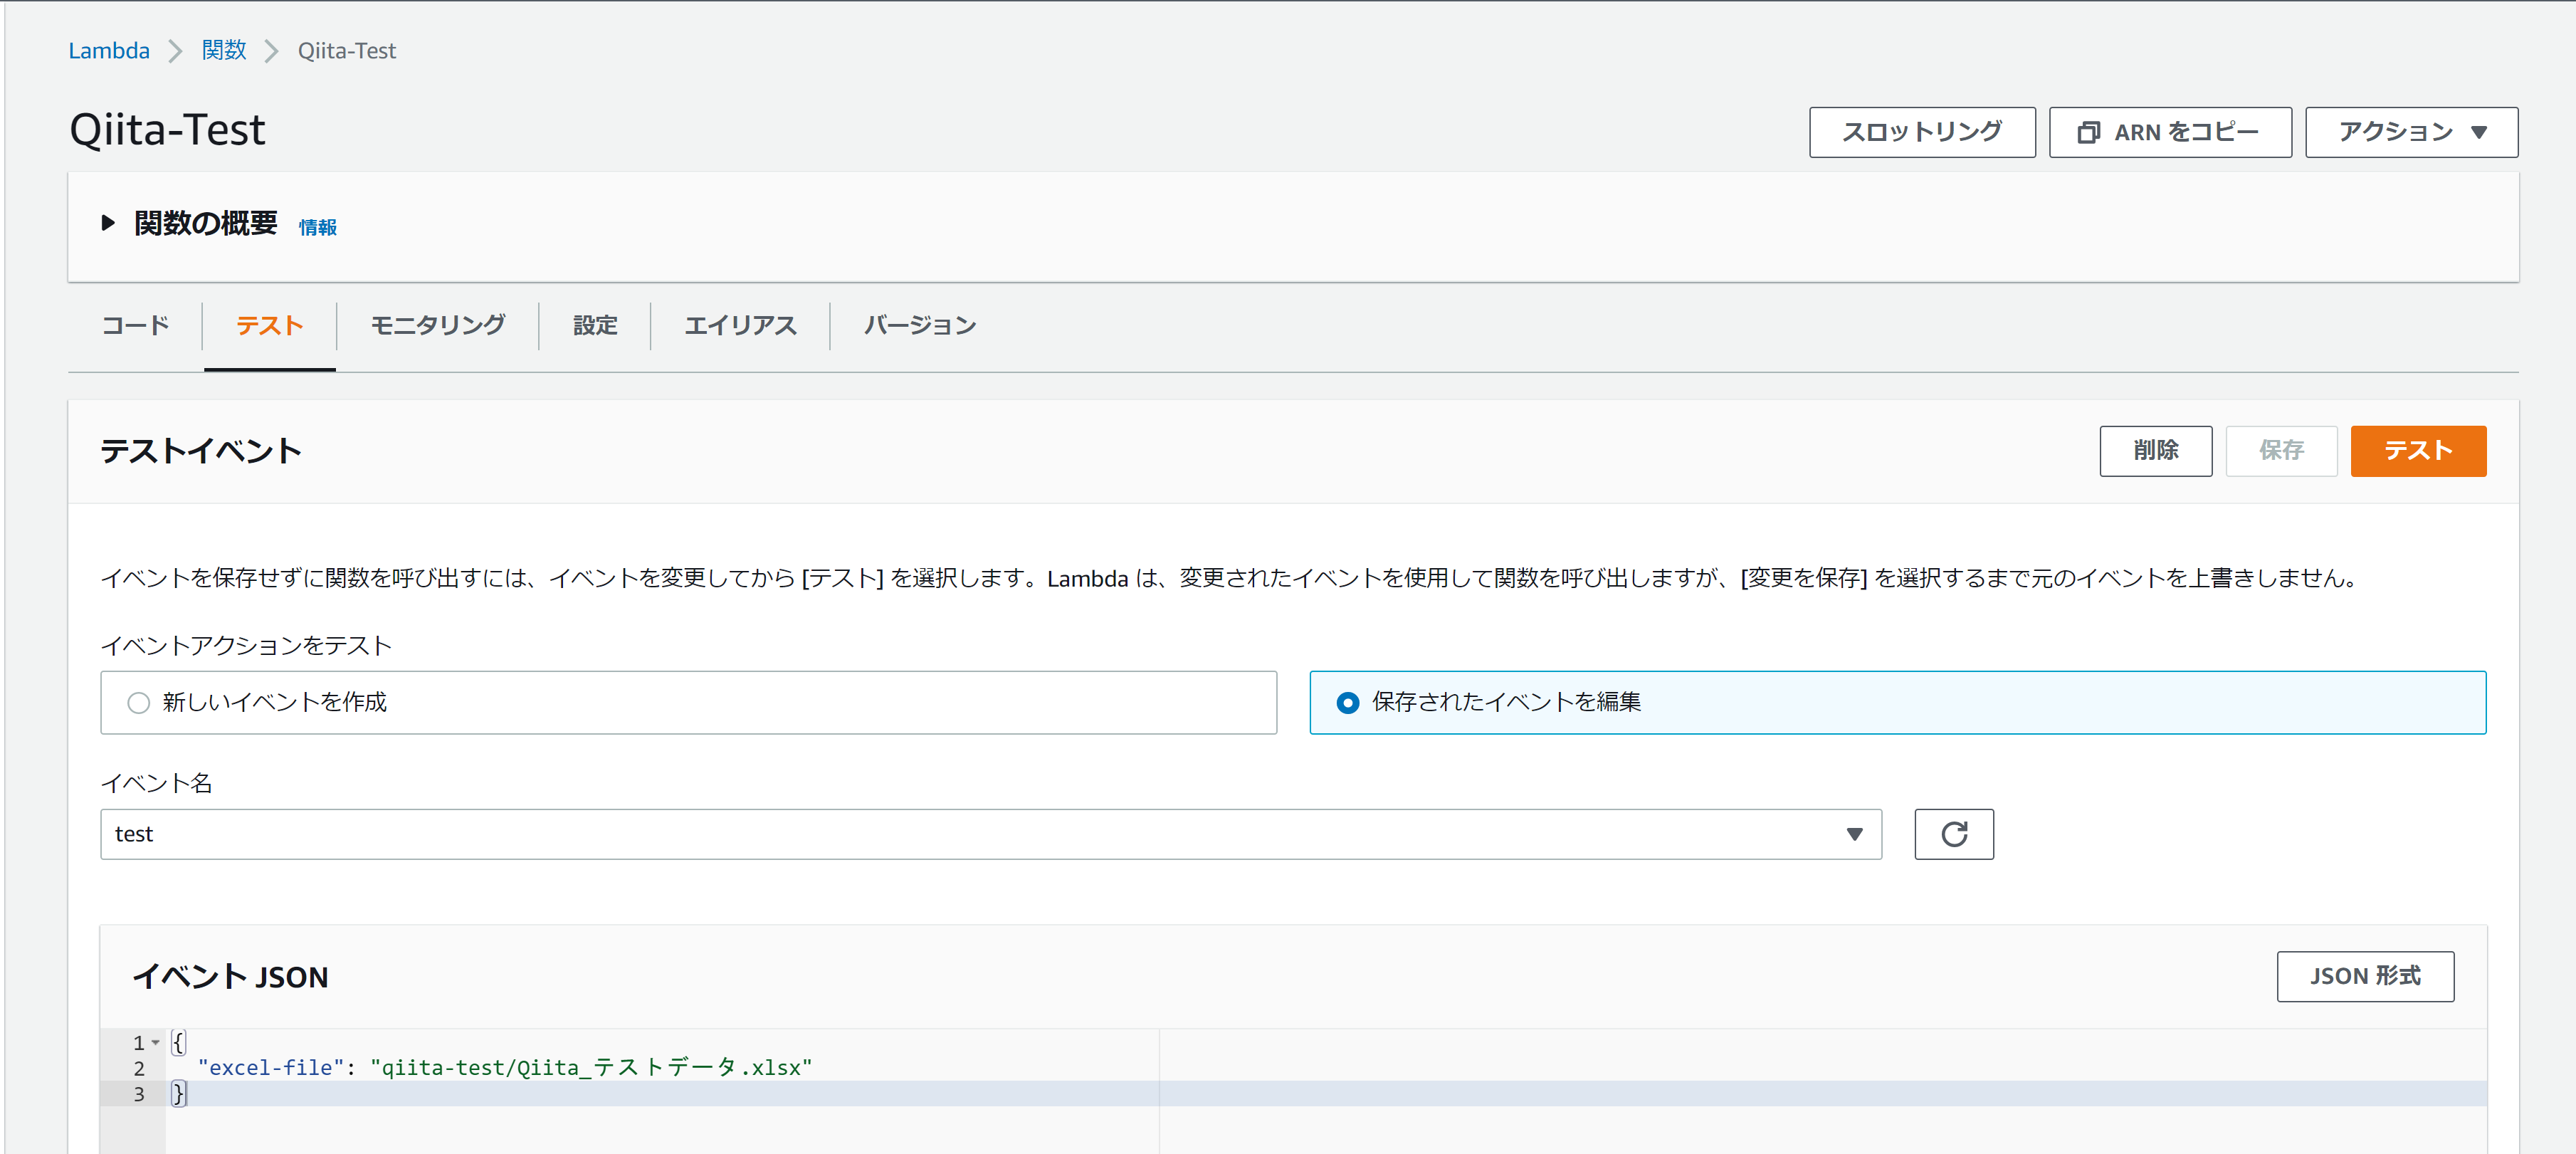The width and height of the screenshot is (2576, 1154).
Task: Select 新しいイベントを作成 option
Action: coord(139,702)
